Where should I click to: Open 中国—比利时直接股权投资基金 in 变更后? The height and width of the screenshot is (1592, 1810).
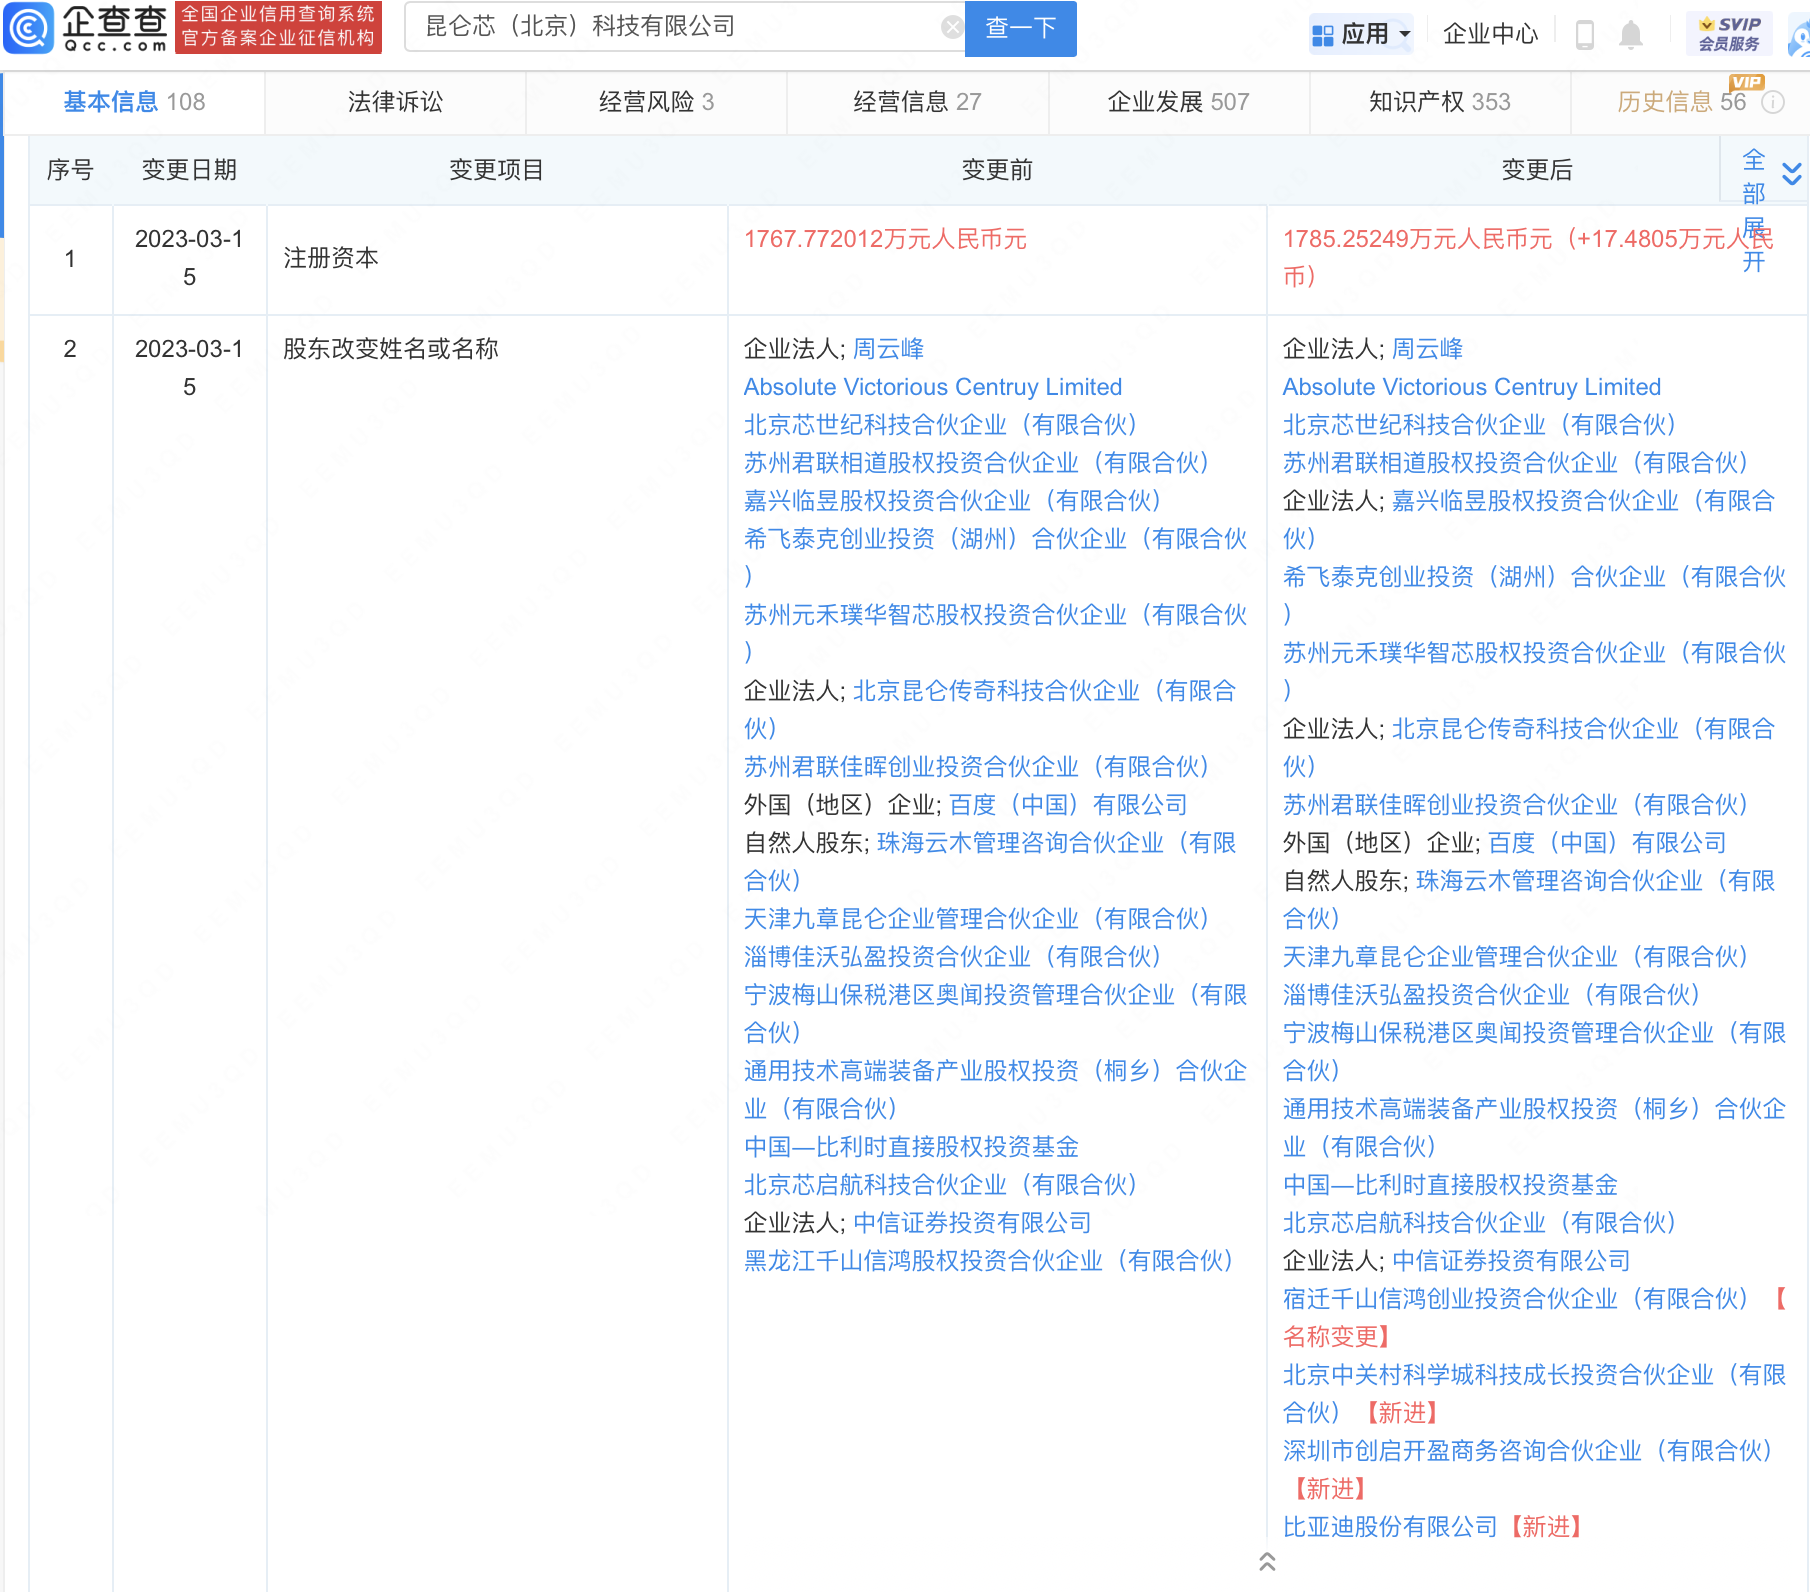[1450, 1185]
